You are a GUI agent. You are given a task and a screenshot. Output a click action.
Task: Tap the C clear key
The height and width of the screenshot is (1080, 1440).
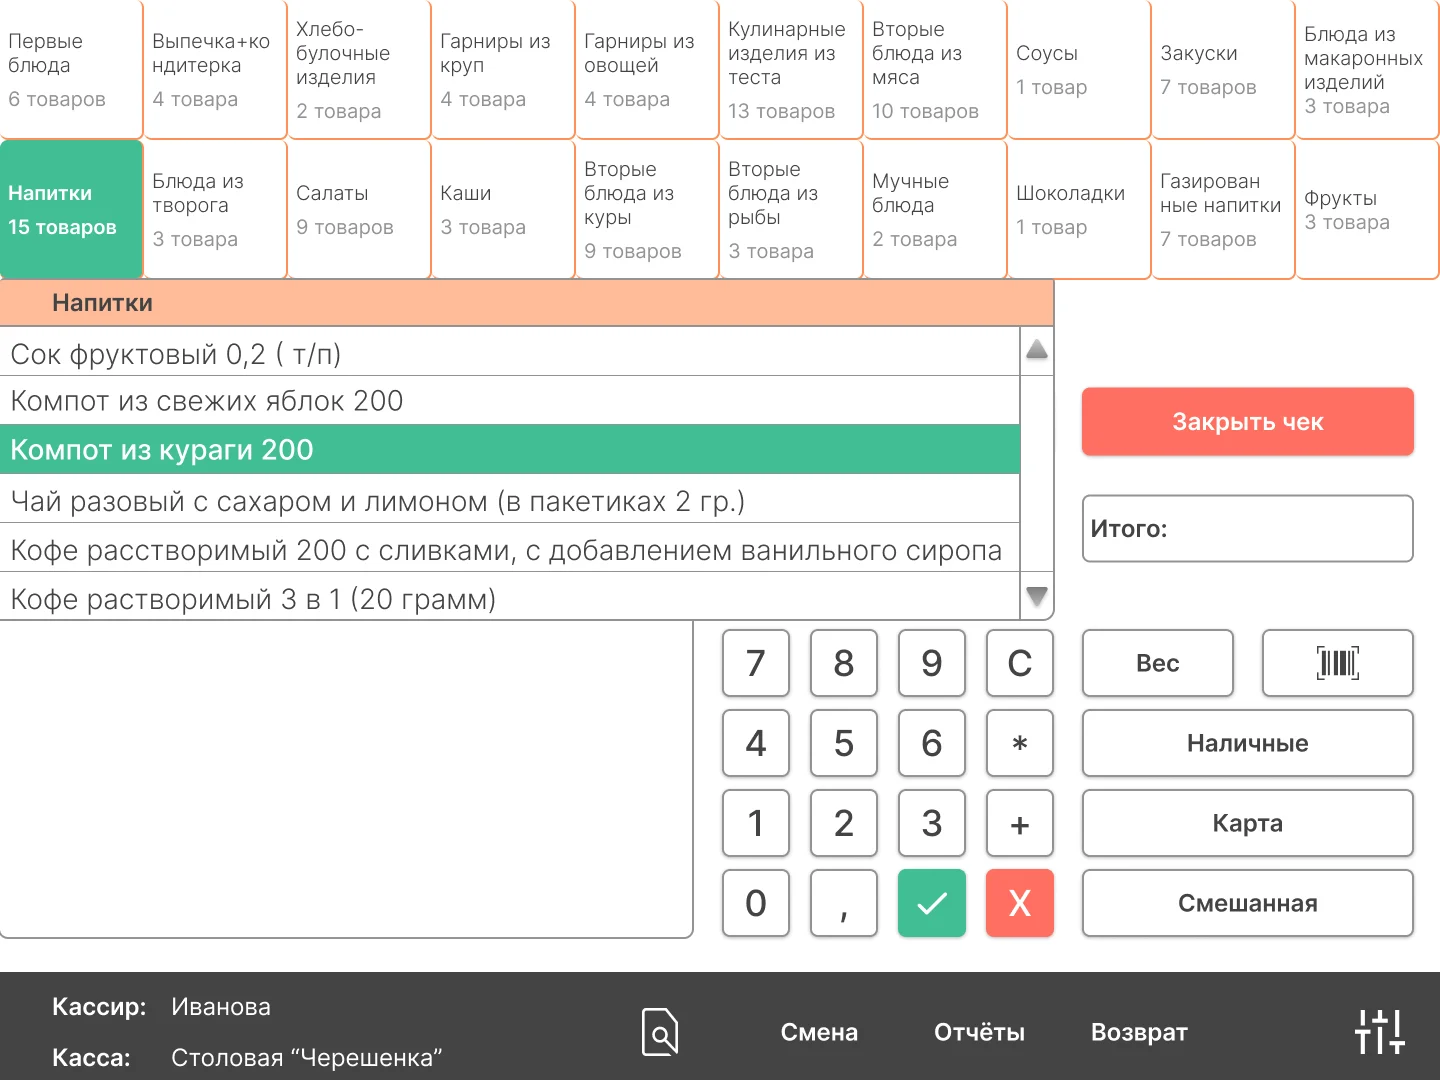[1020, 663]
